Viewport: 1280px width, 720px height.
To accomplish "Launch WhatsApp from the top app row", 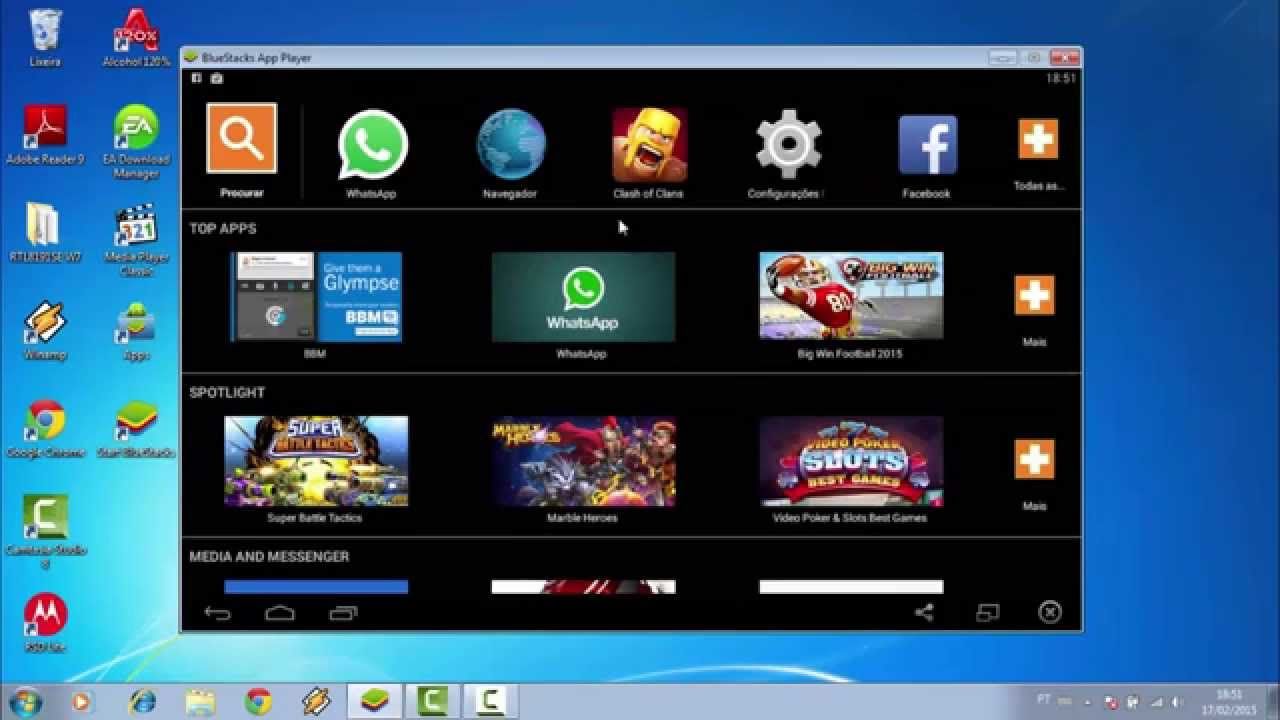I will tap(372, 145).
